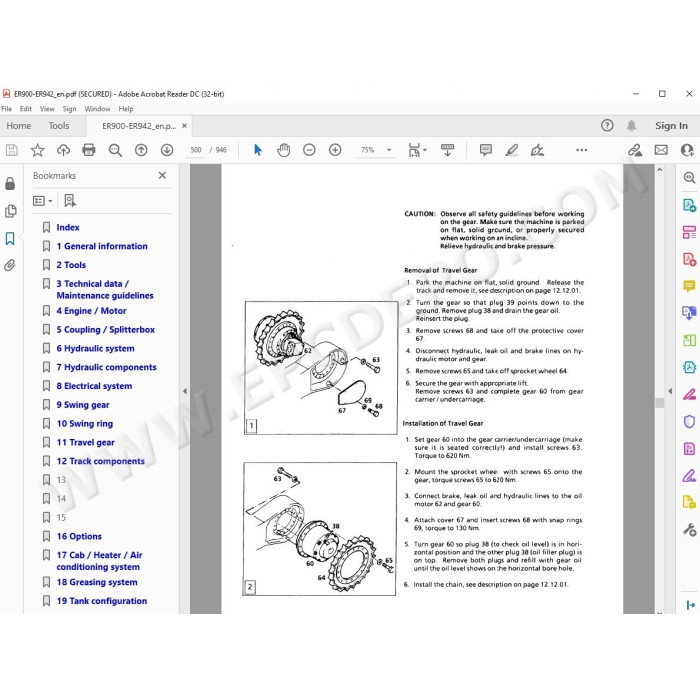Open Protect shield tool in right pane
Viewport: 700px width, 700px height.
(x=689, y=421)
